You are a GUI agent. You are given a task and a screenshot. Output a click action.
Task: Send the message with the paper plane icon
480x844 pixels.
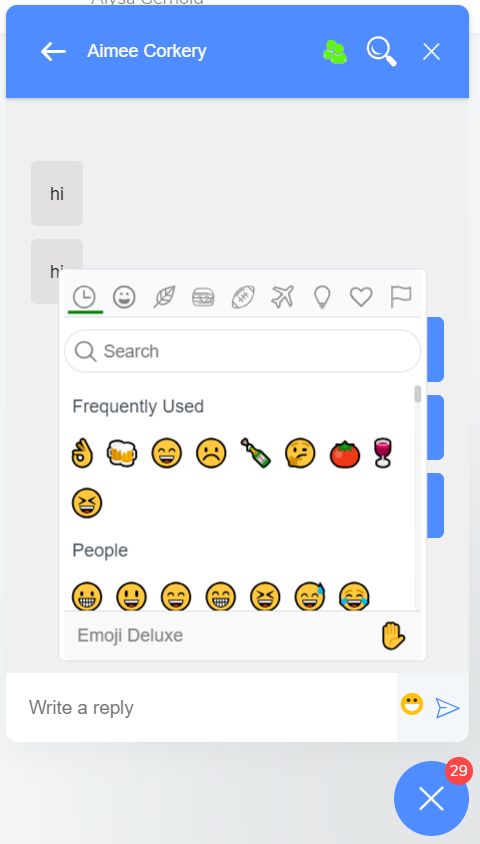pos(447,708)
